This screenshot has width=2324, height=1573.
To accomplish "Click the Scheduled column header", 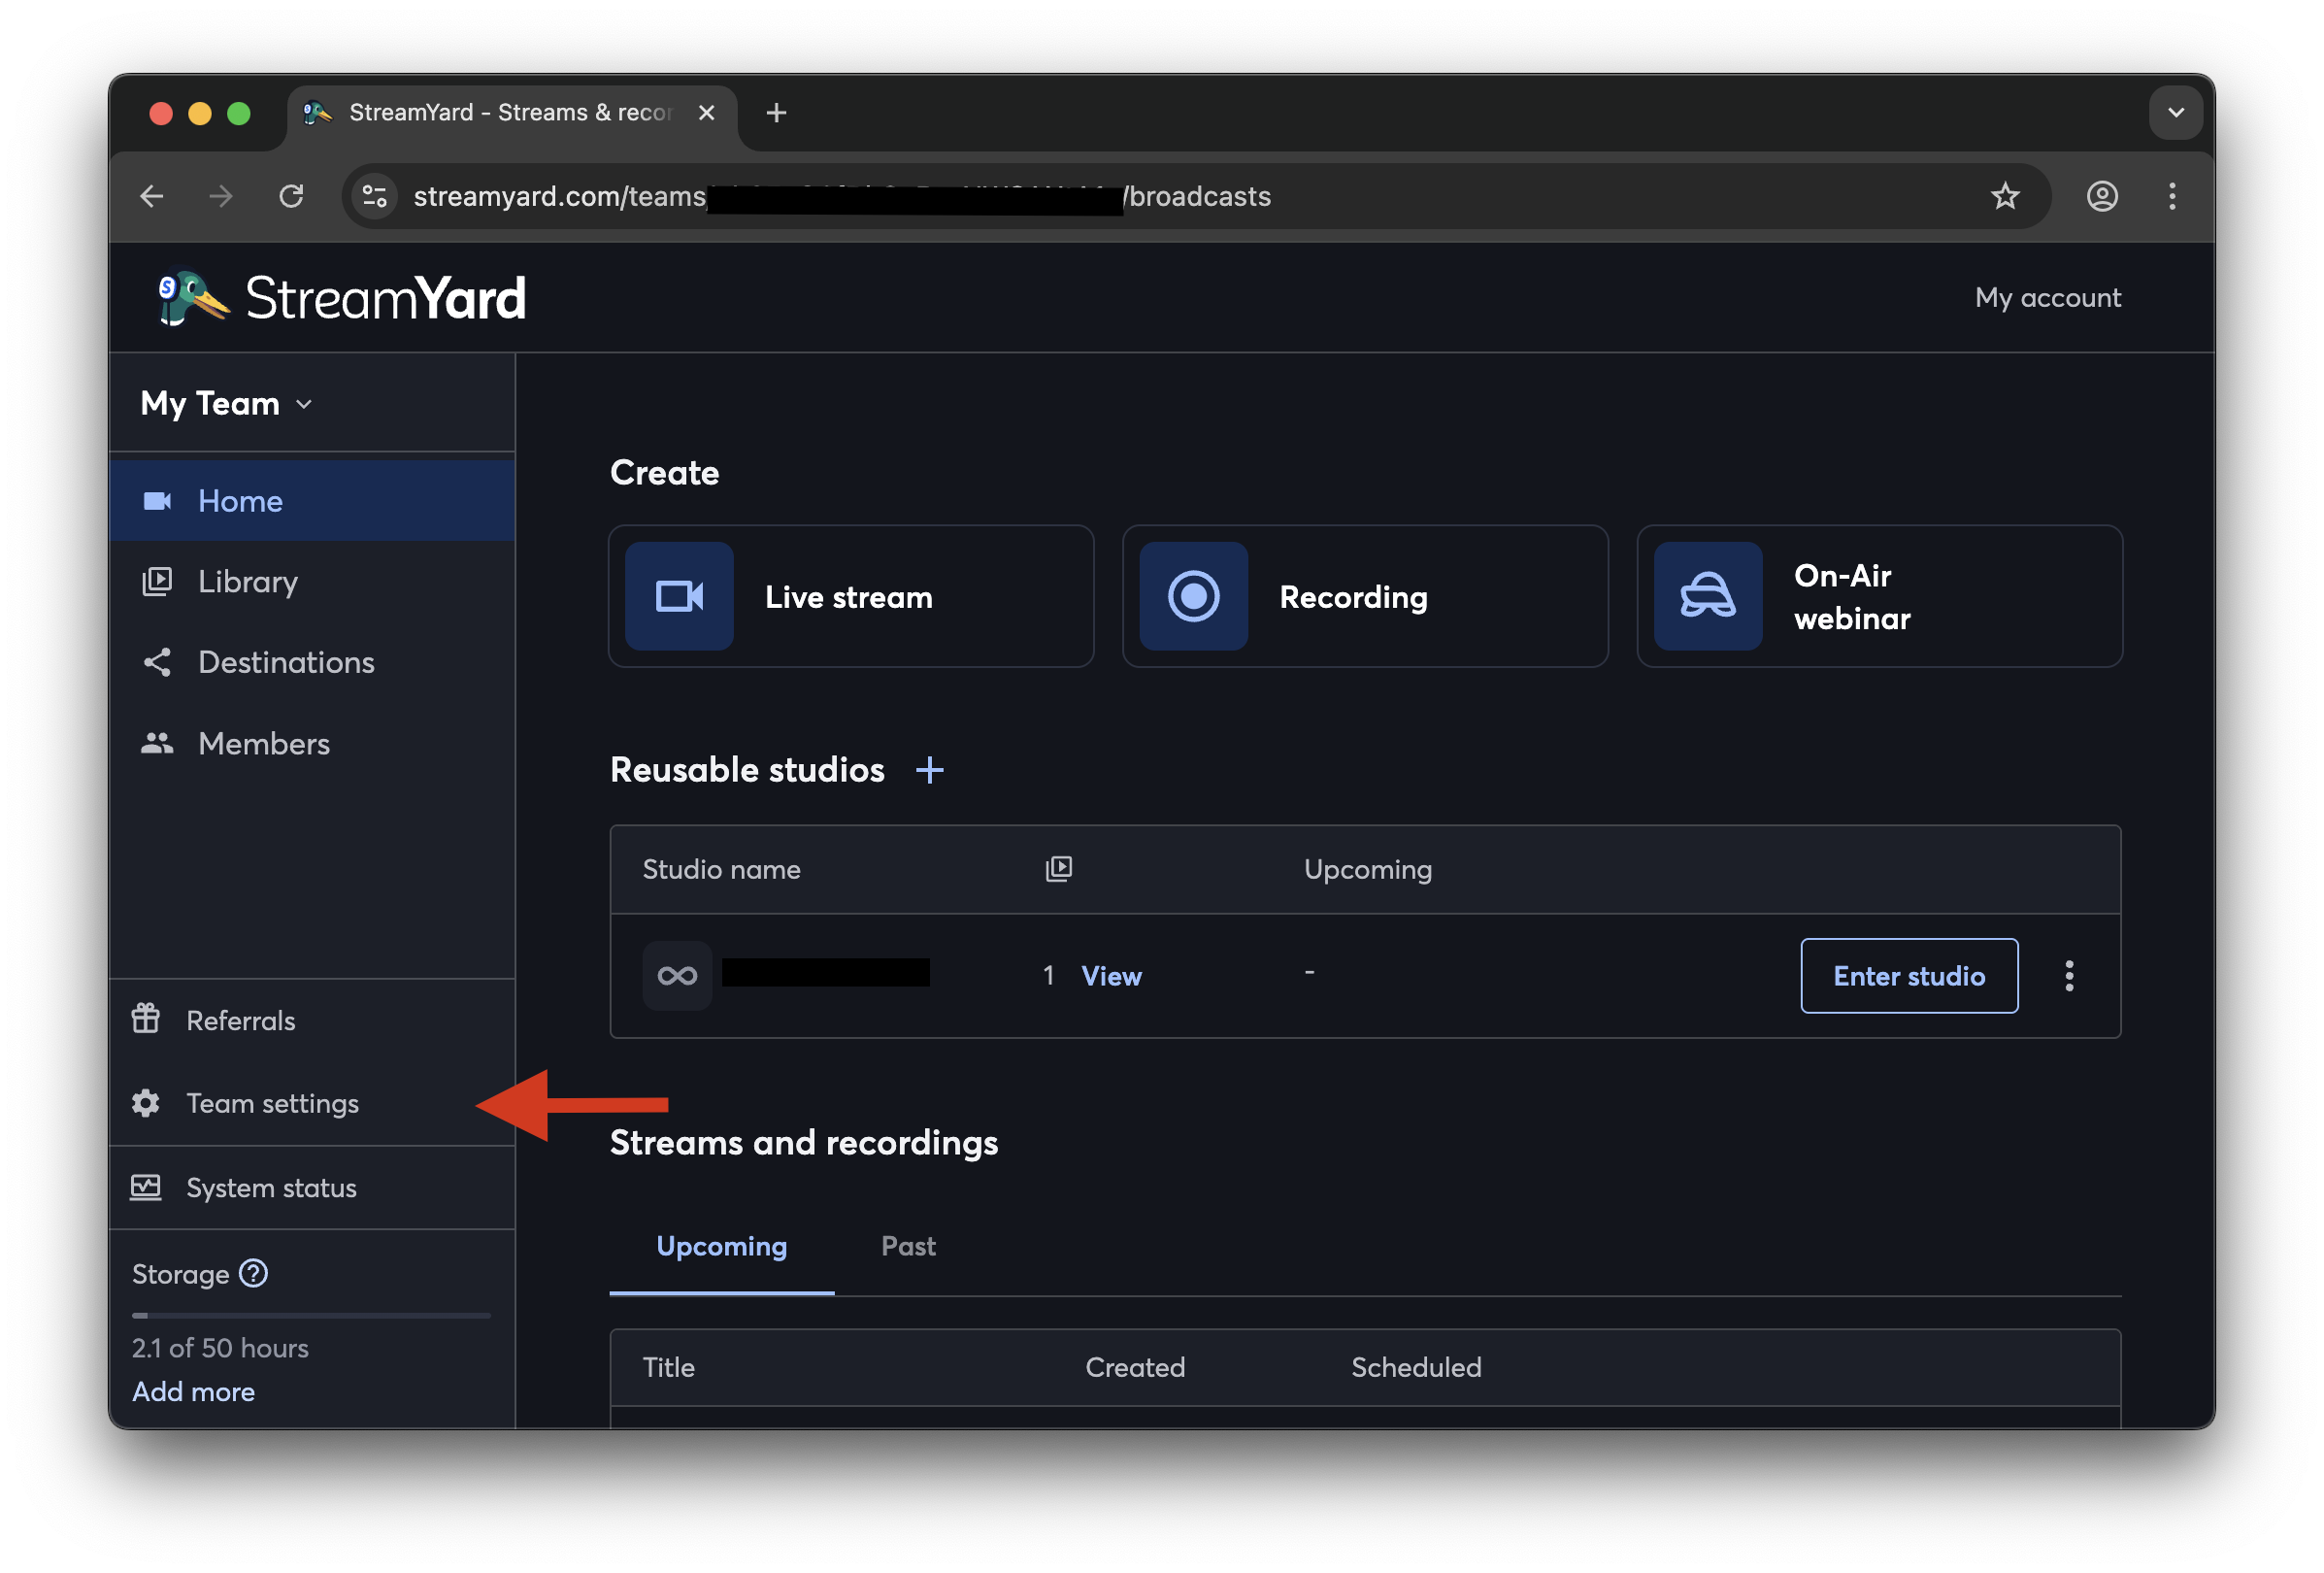I will tap(1416, 1367).
